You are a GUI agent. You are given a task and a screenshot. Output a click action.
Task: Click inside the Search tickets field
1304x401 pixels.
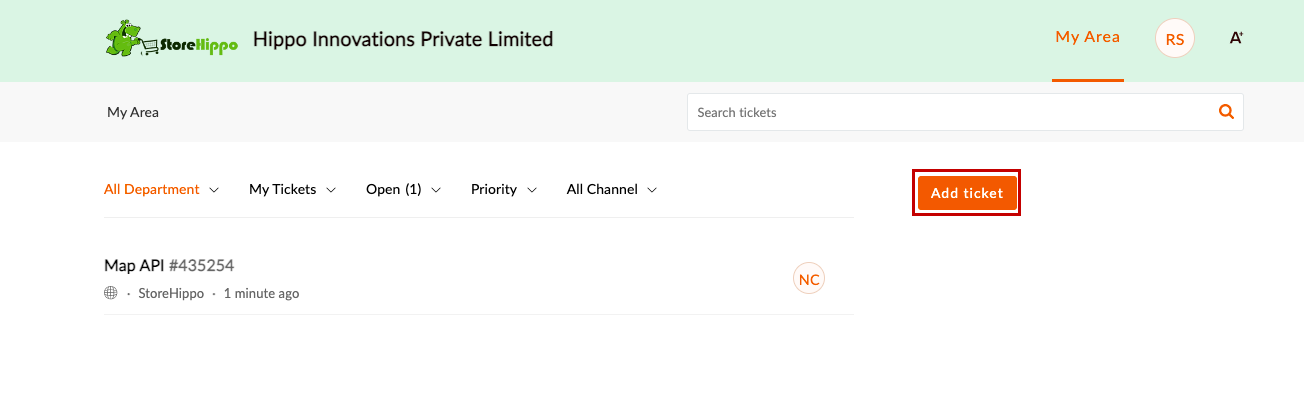(x=950, y=112)
